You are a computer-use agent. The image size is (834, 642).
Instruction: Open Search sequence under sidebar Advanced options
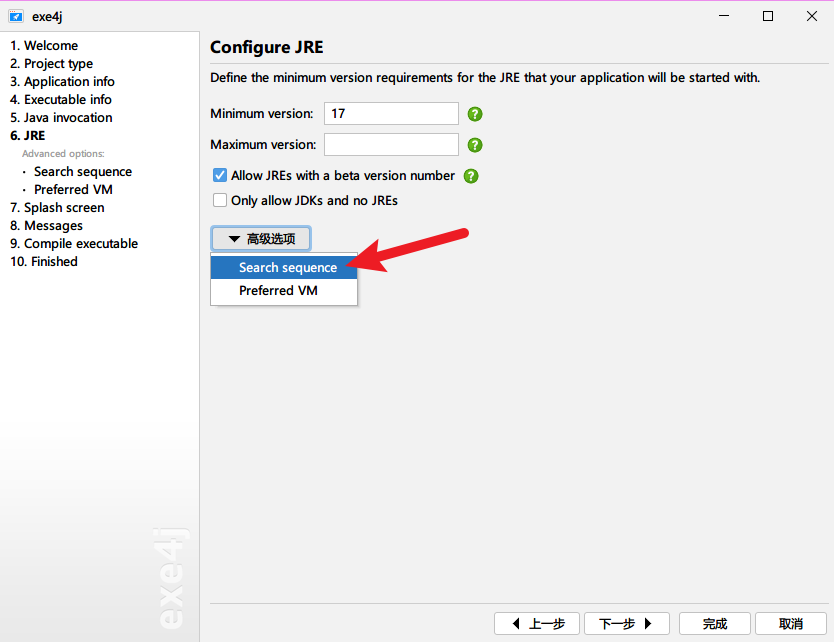click(x=82, y=172)
